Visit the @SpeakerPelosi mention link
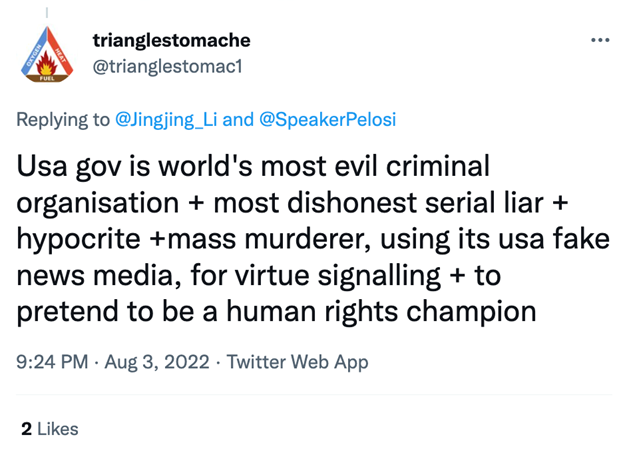The image size is (631, 461). pyautogui.click(x=327, y=120)
